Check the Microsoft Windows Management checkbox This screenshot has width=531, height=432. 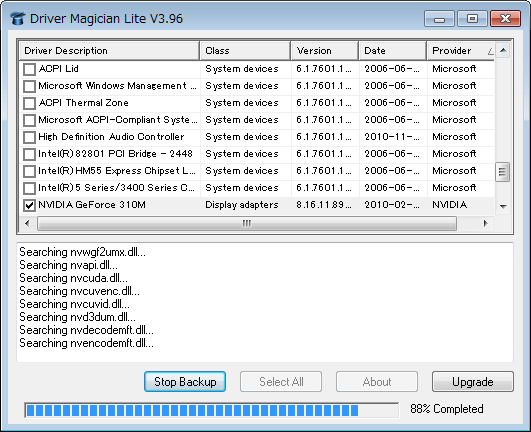(29, 86)
